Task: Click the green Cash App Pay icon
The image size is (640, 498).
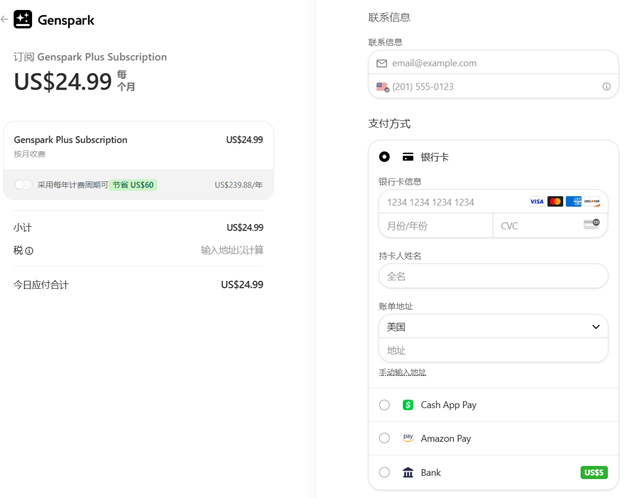Action: click(x=408, y=405)
